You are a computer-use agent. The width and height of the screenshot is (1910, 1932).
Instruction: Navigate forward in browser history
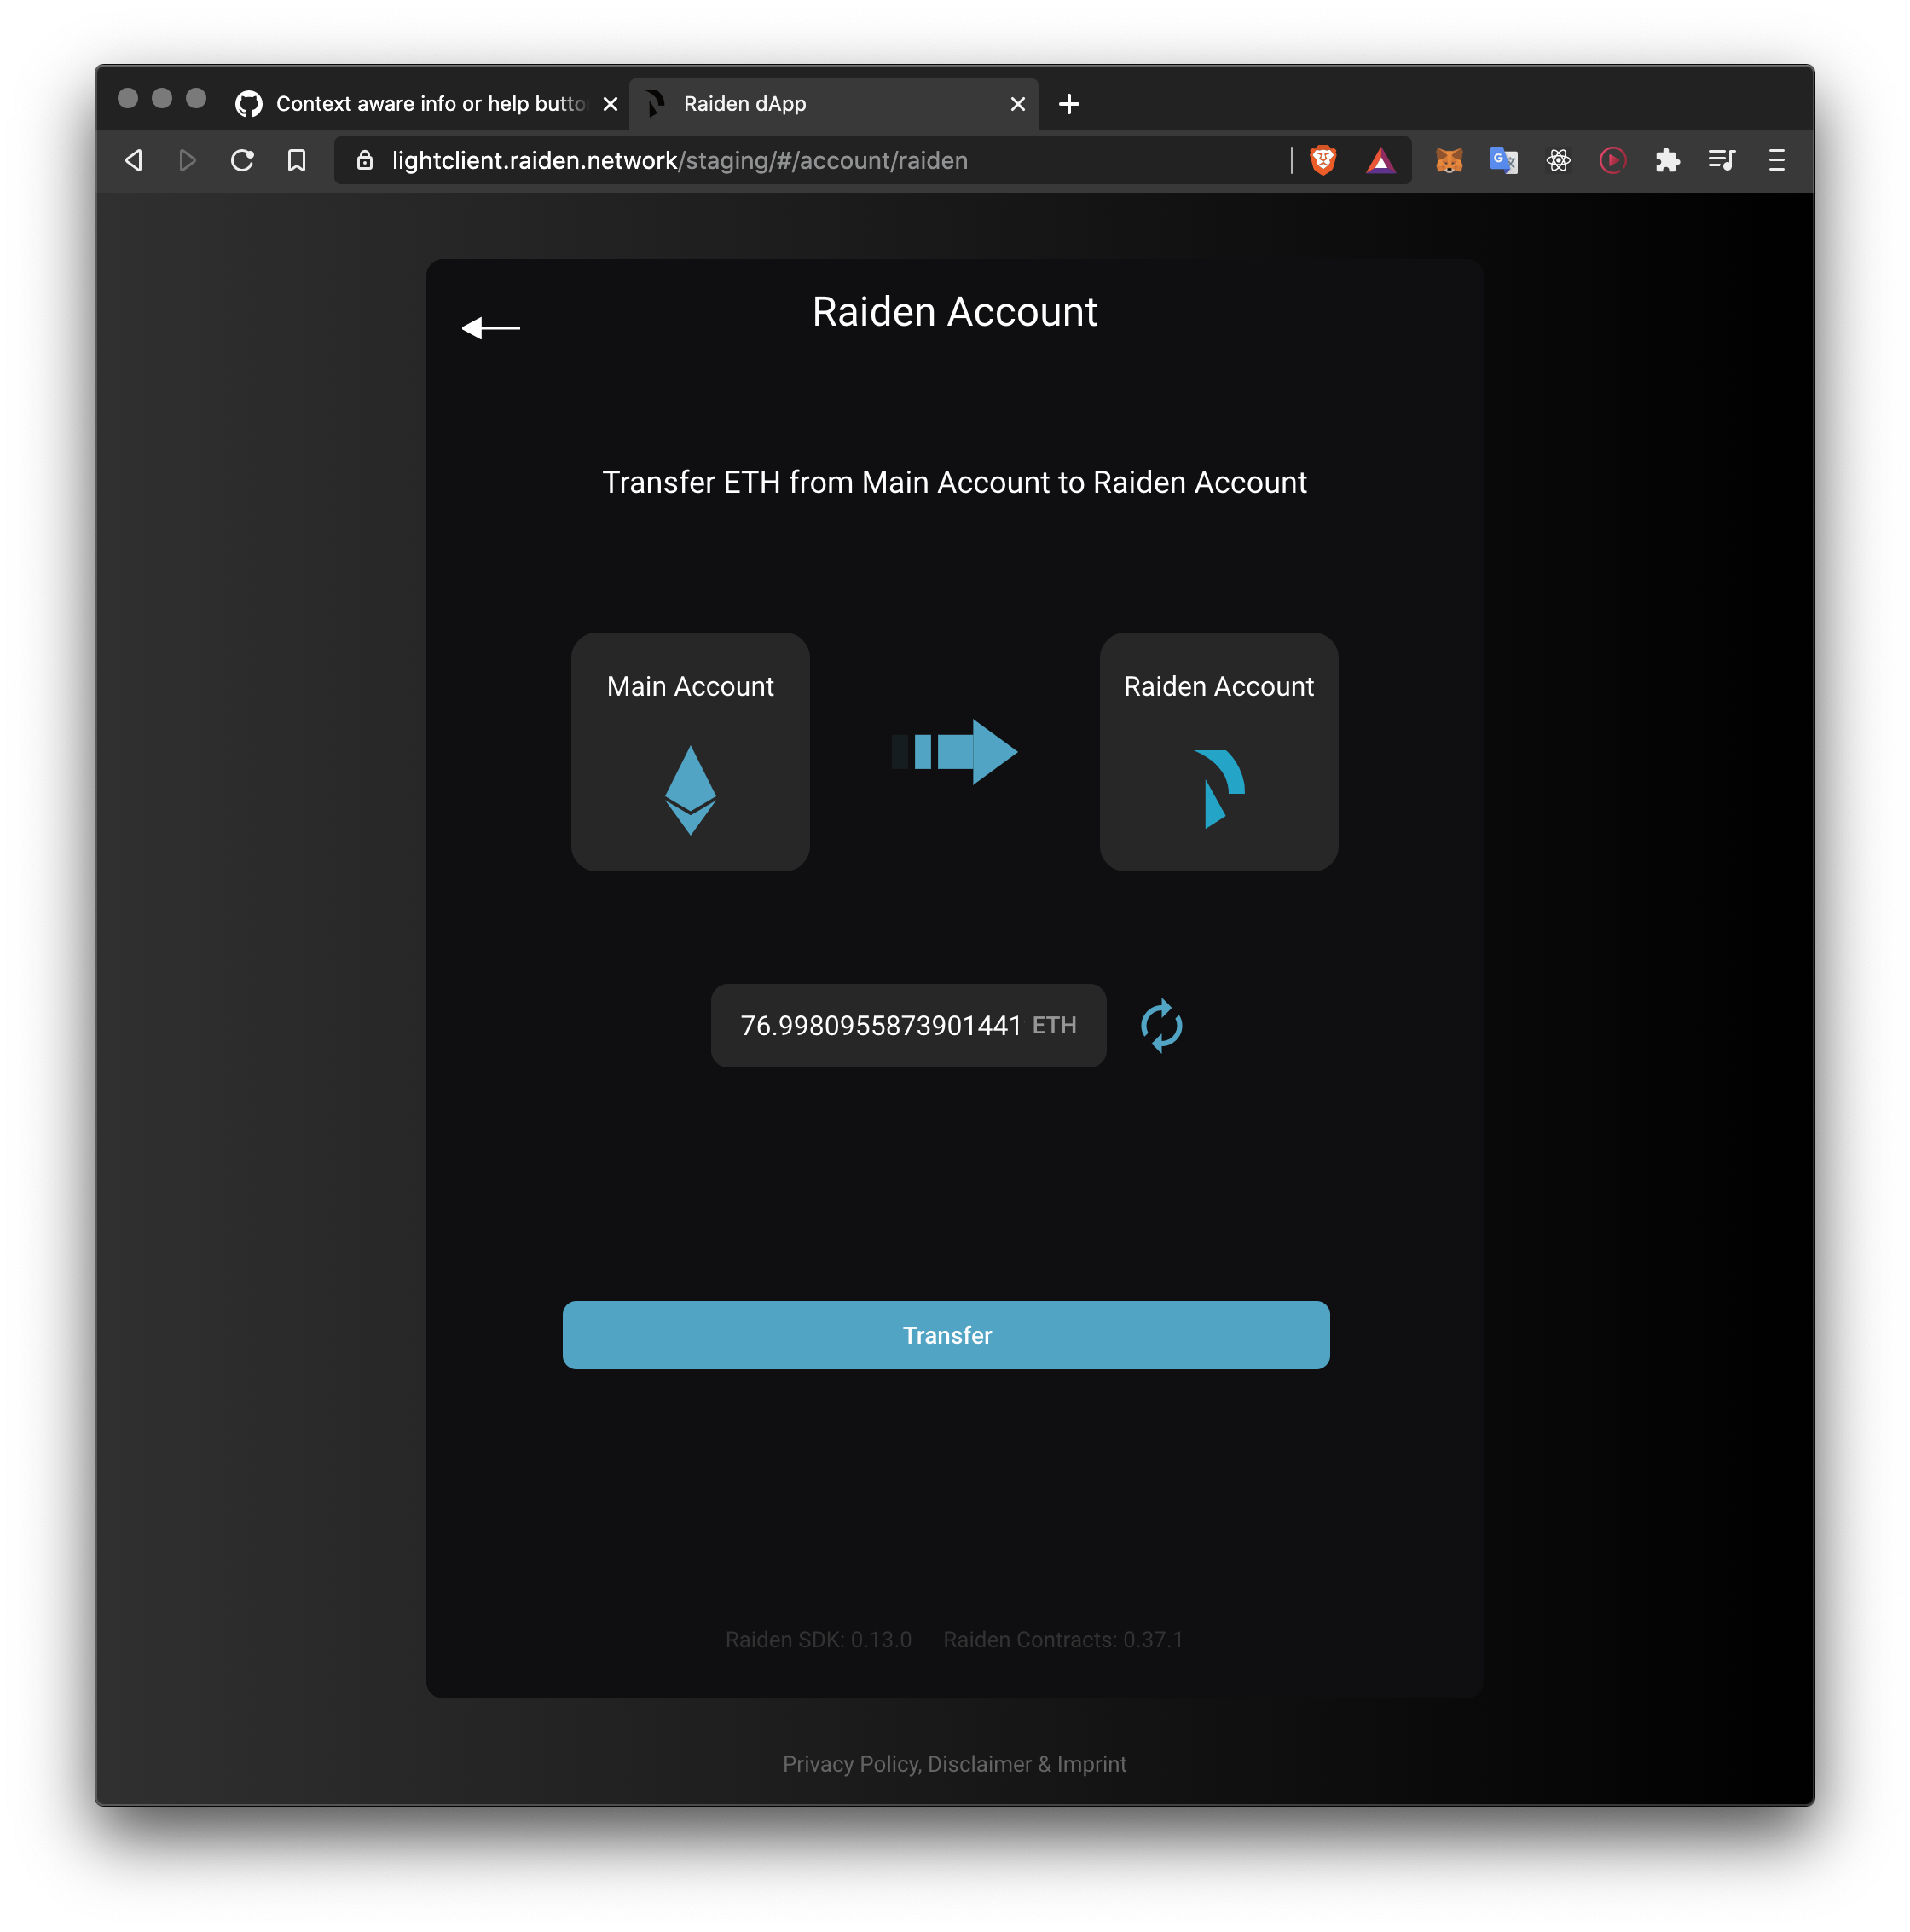point(187,160)
